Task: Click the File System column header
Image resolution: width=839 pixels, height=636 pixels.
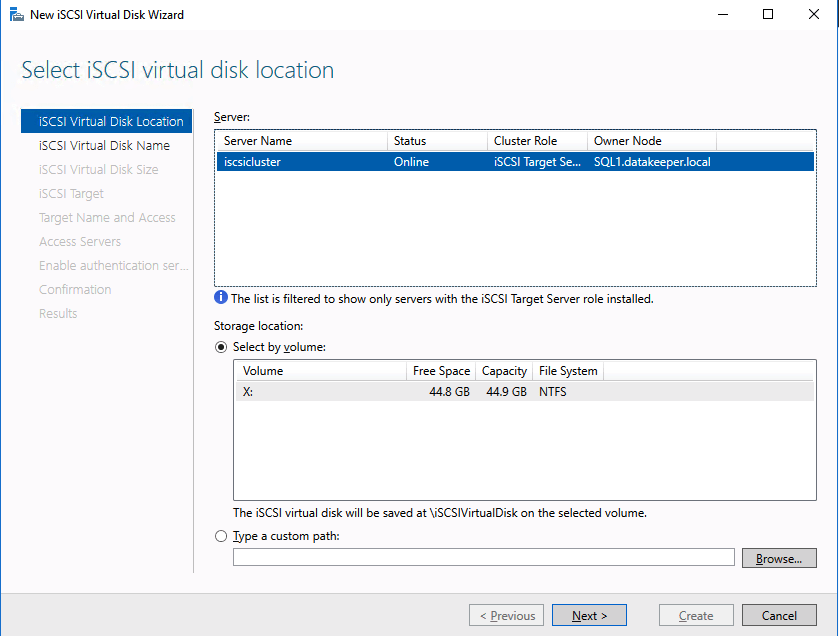Action: click(568, 371)
